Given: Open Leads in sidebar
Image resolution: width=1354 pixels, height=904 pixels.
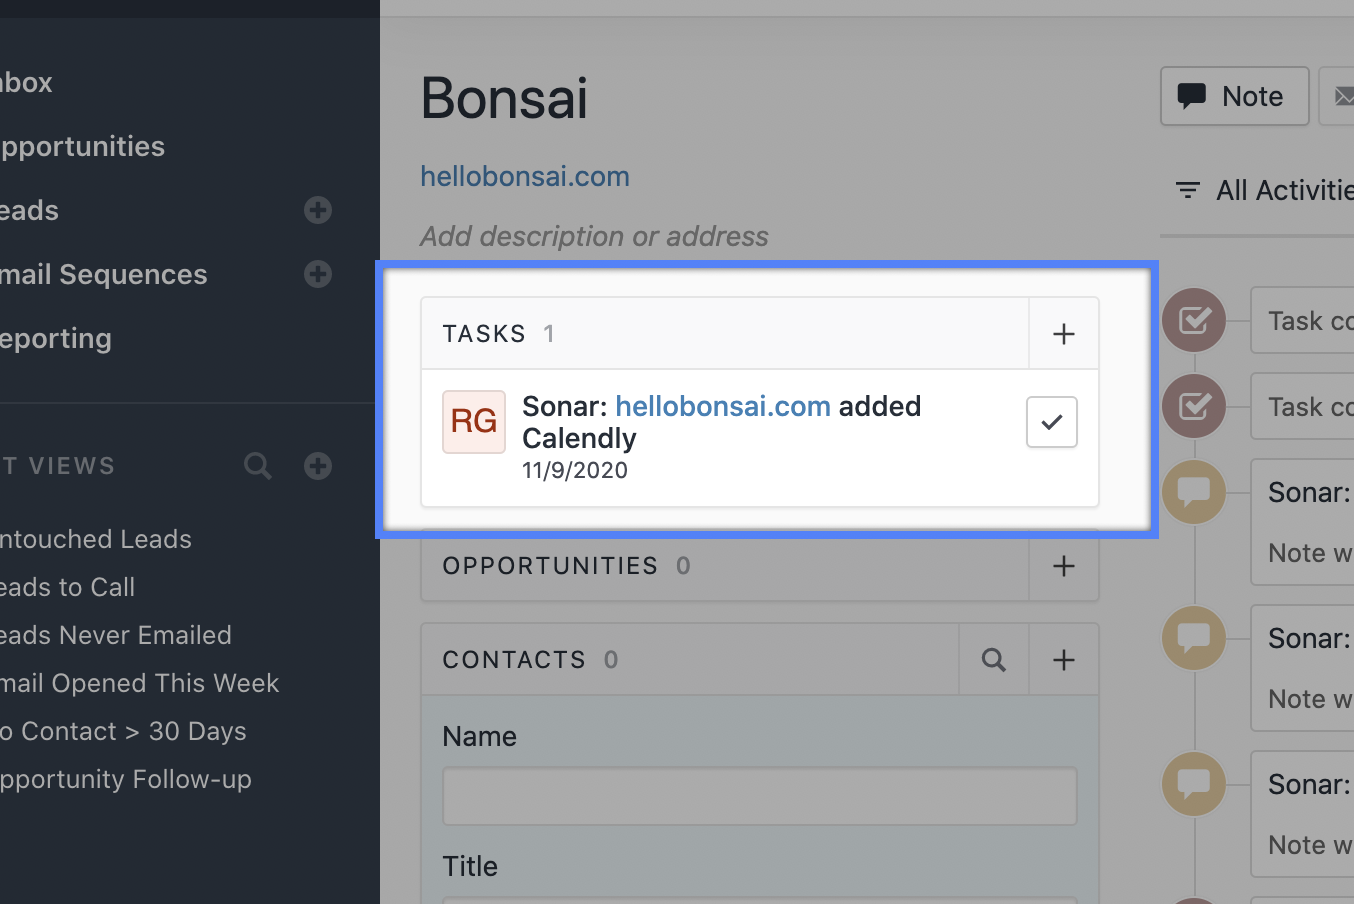Looking at the screenshot, I should click(x=30, y=210).
